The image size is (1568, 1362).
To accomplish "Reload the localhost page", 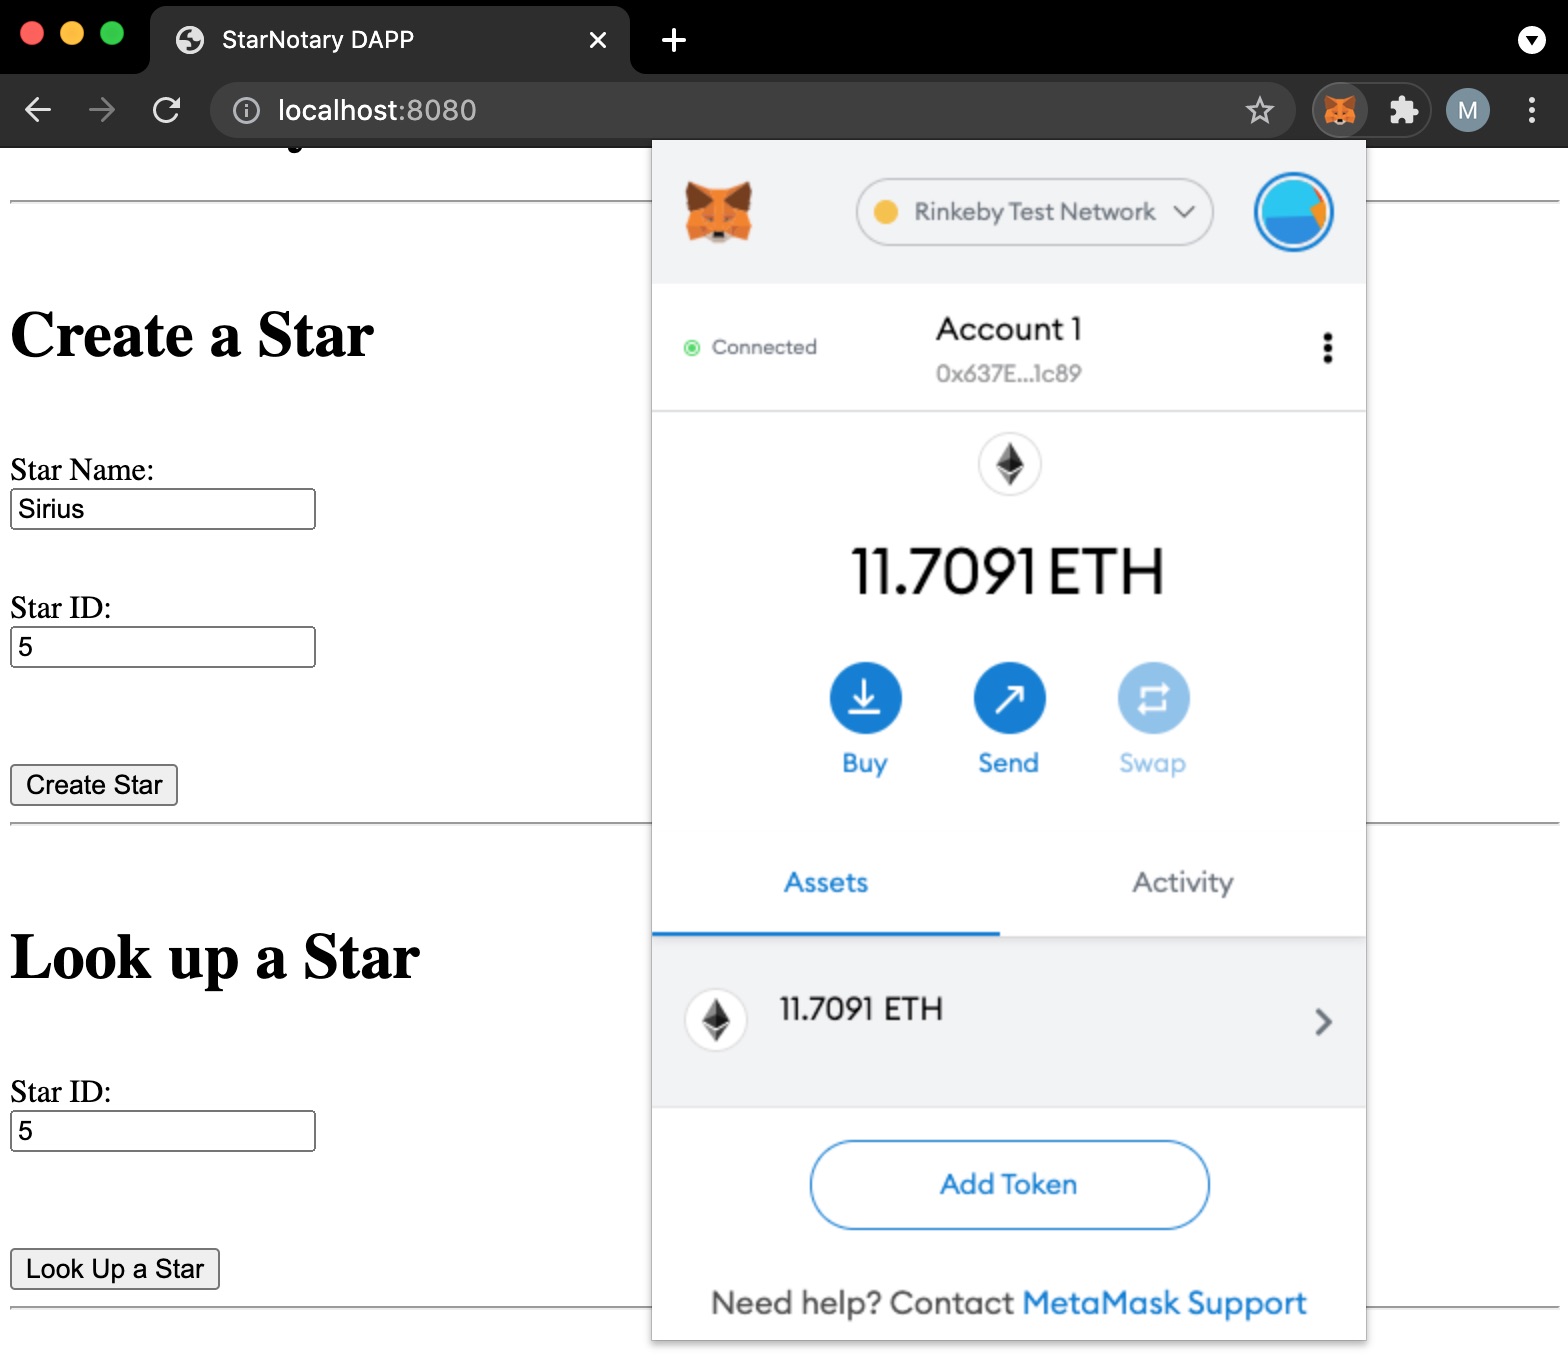I will pos(166,110).
